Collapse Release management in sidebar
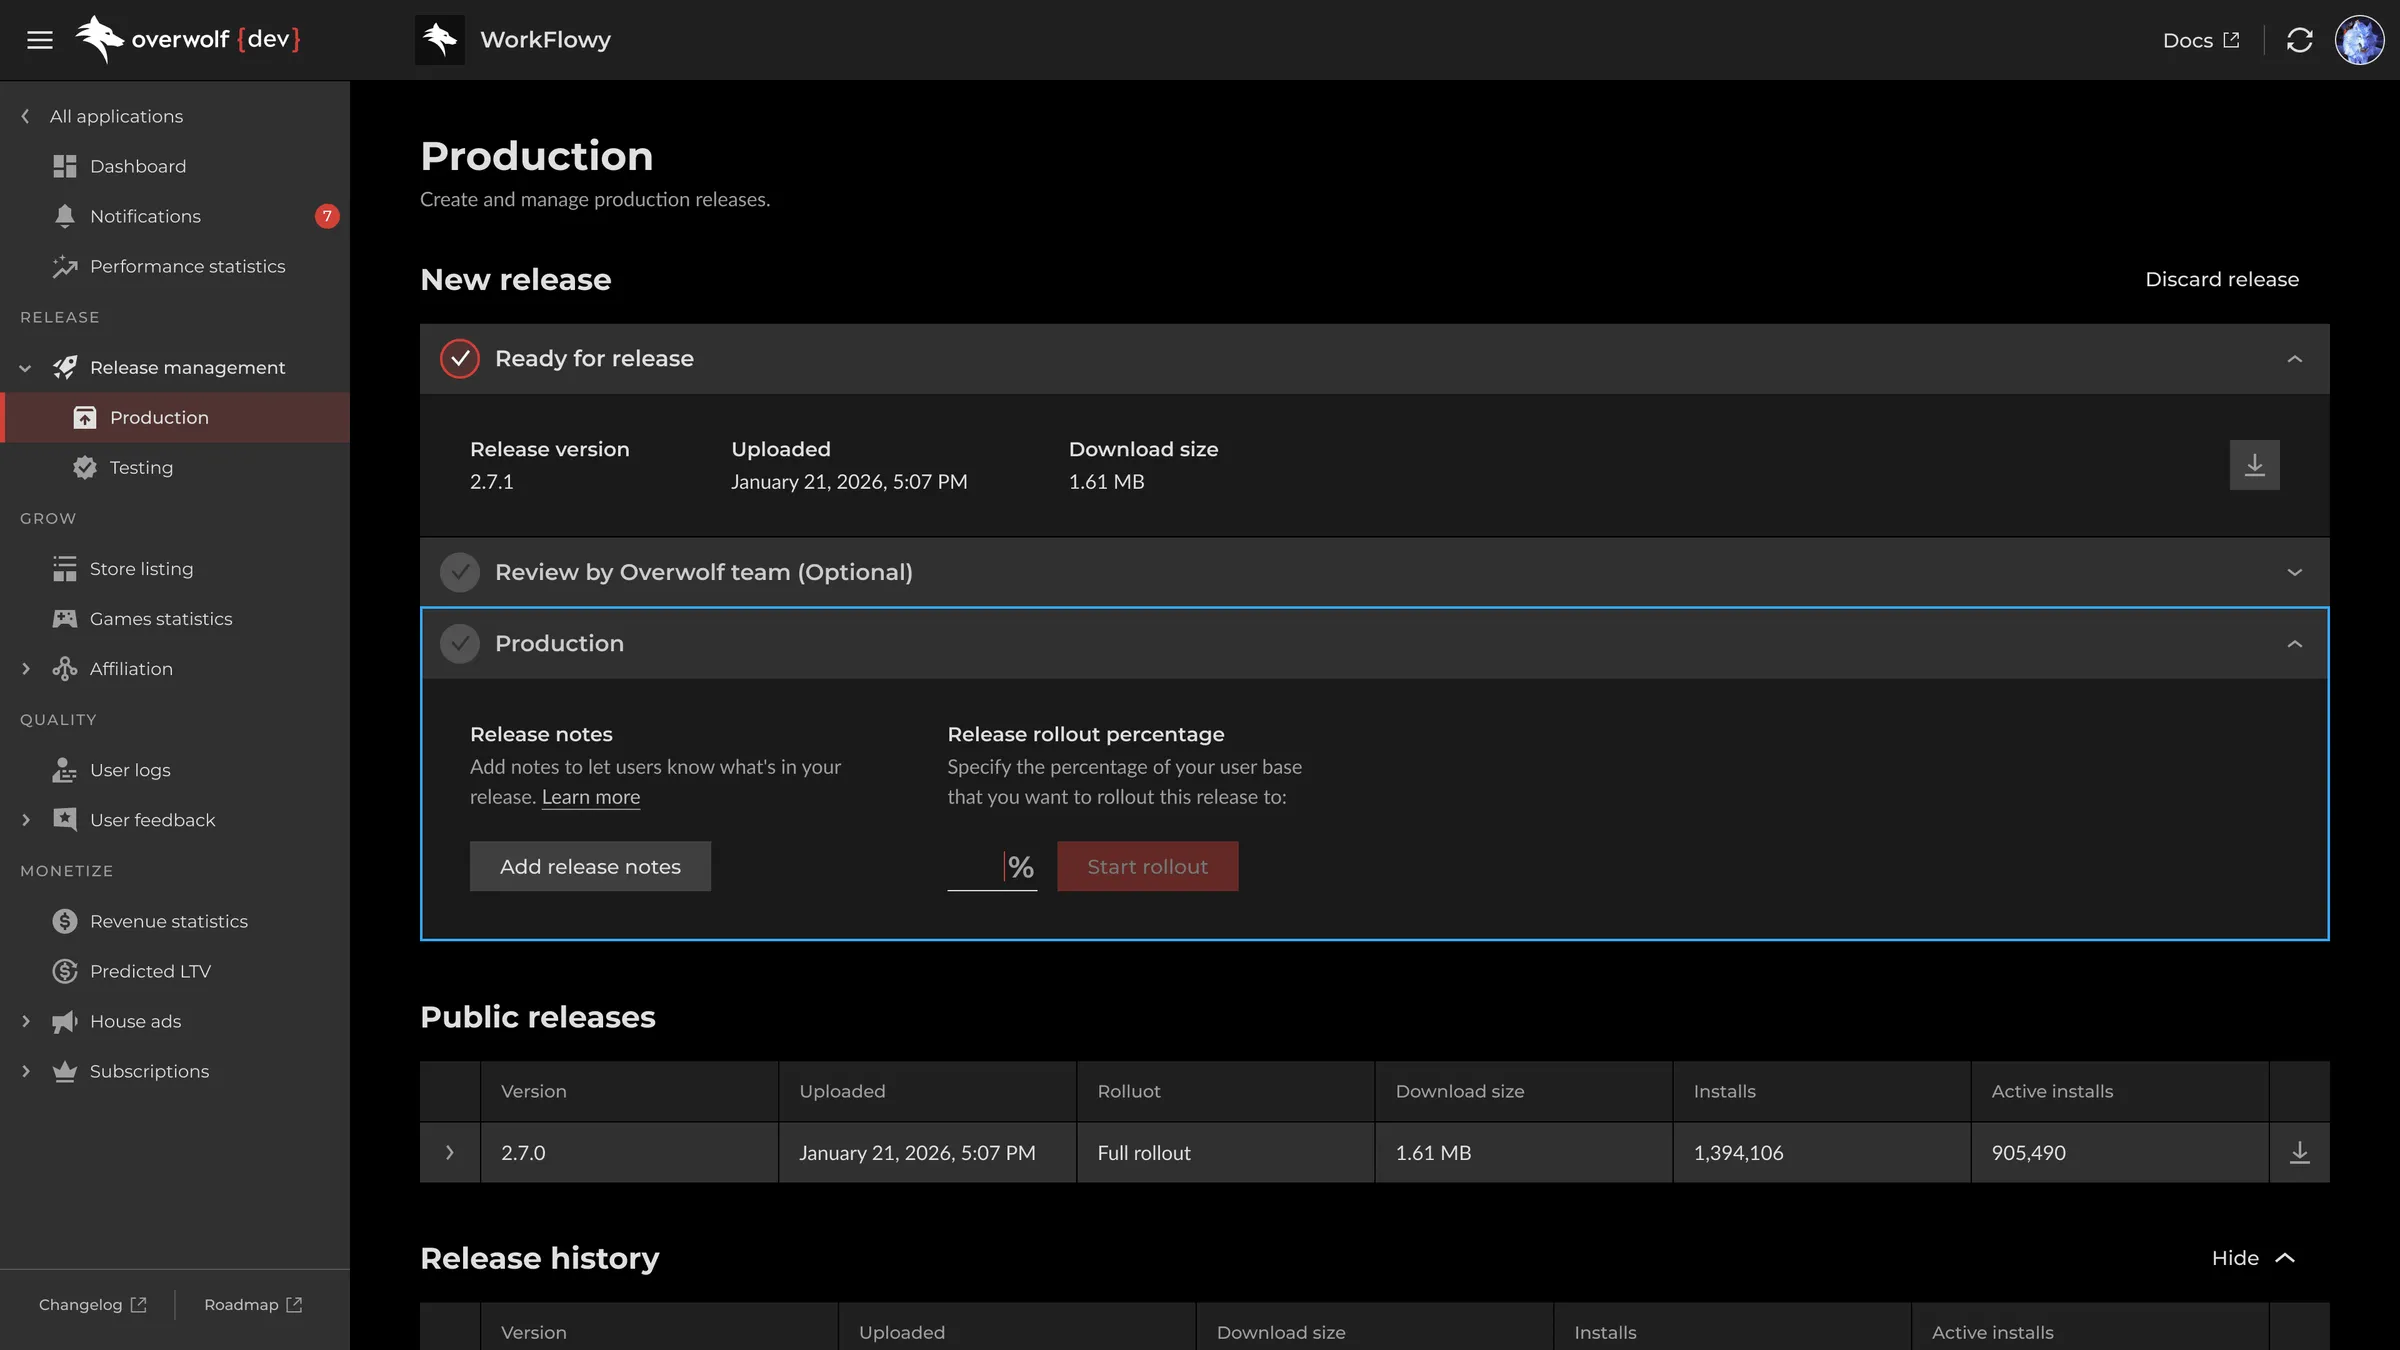2400x1350 pixels. click(x=25, y=368)
